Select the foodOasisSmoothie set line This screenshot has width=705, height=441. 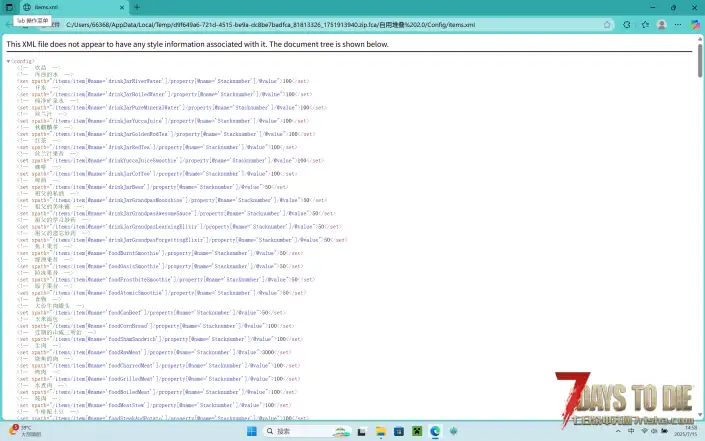pos(160,266)
